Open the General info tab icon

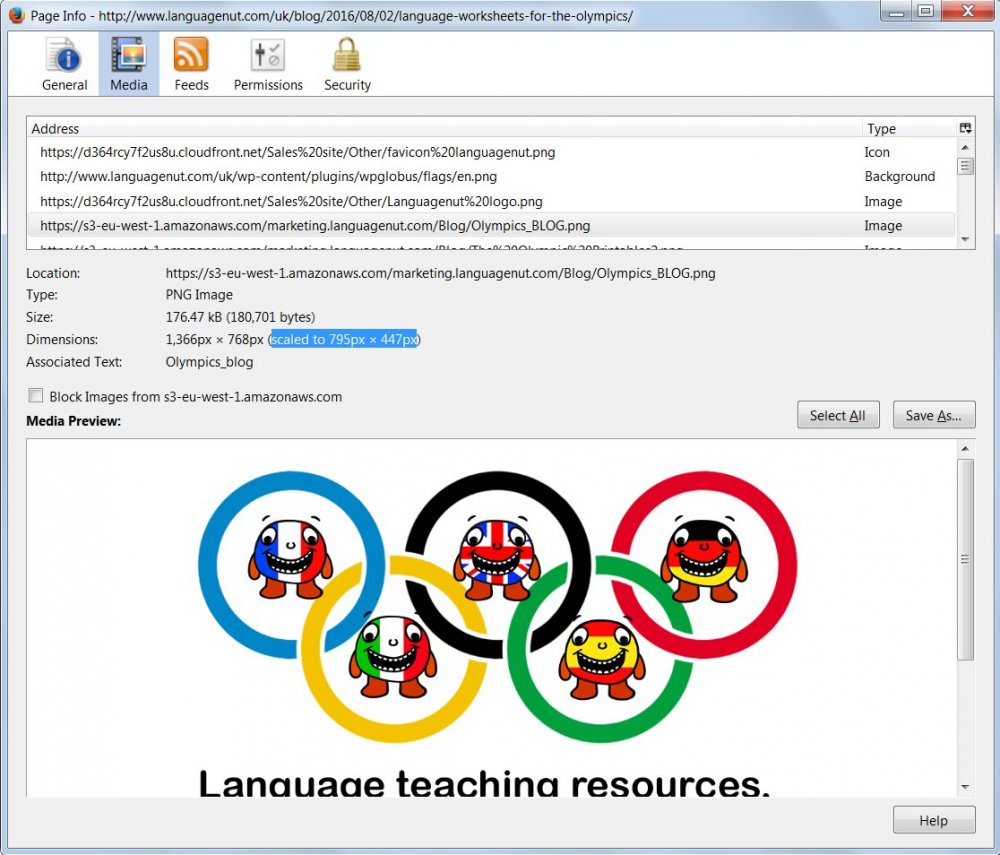click(x=64, y=56)
